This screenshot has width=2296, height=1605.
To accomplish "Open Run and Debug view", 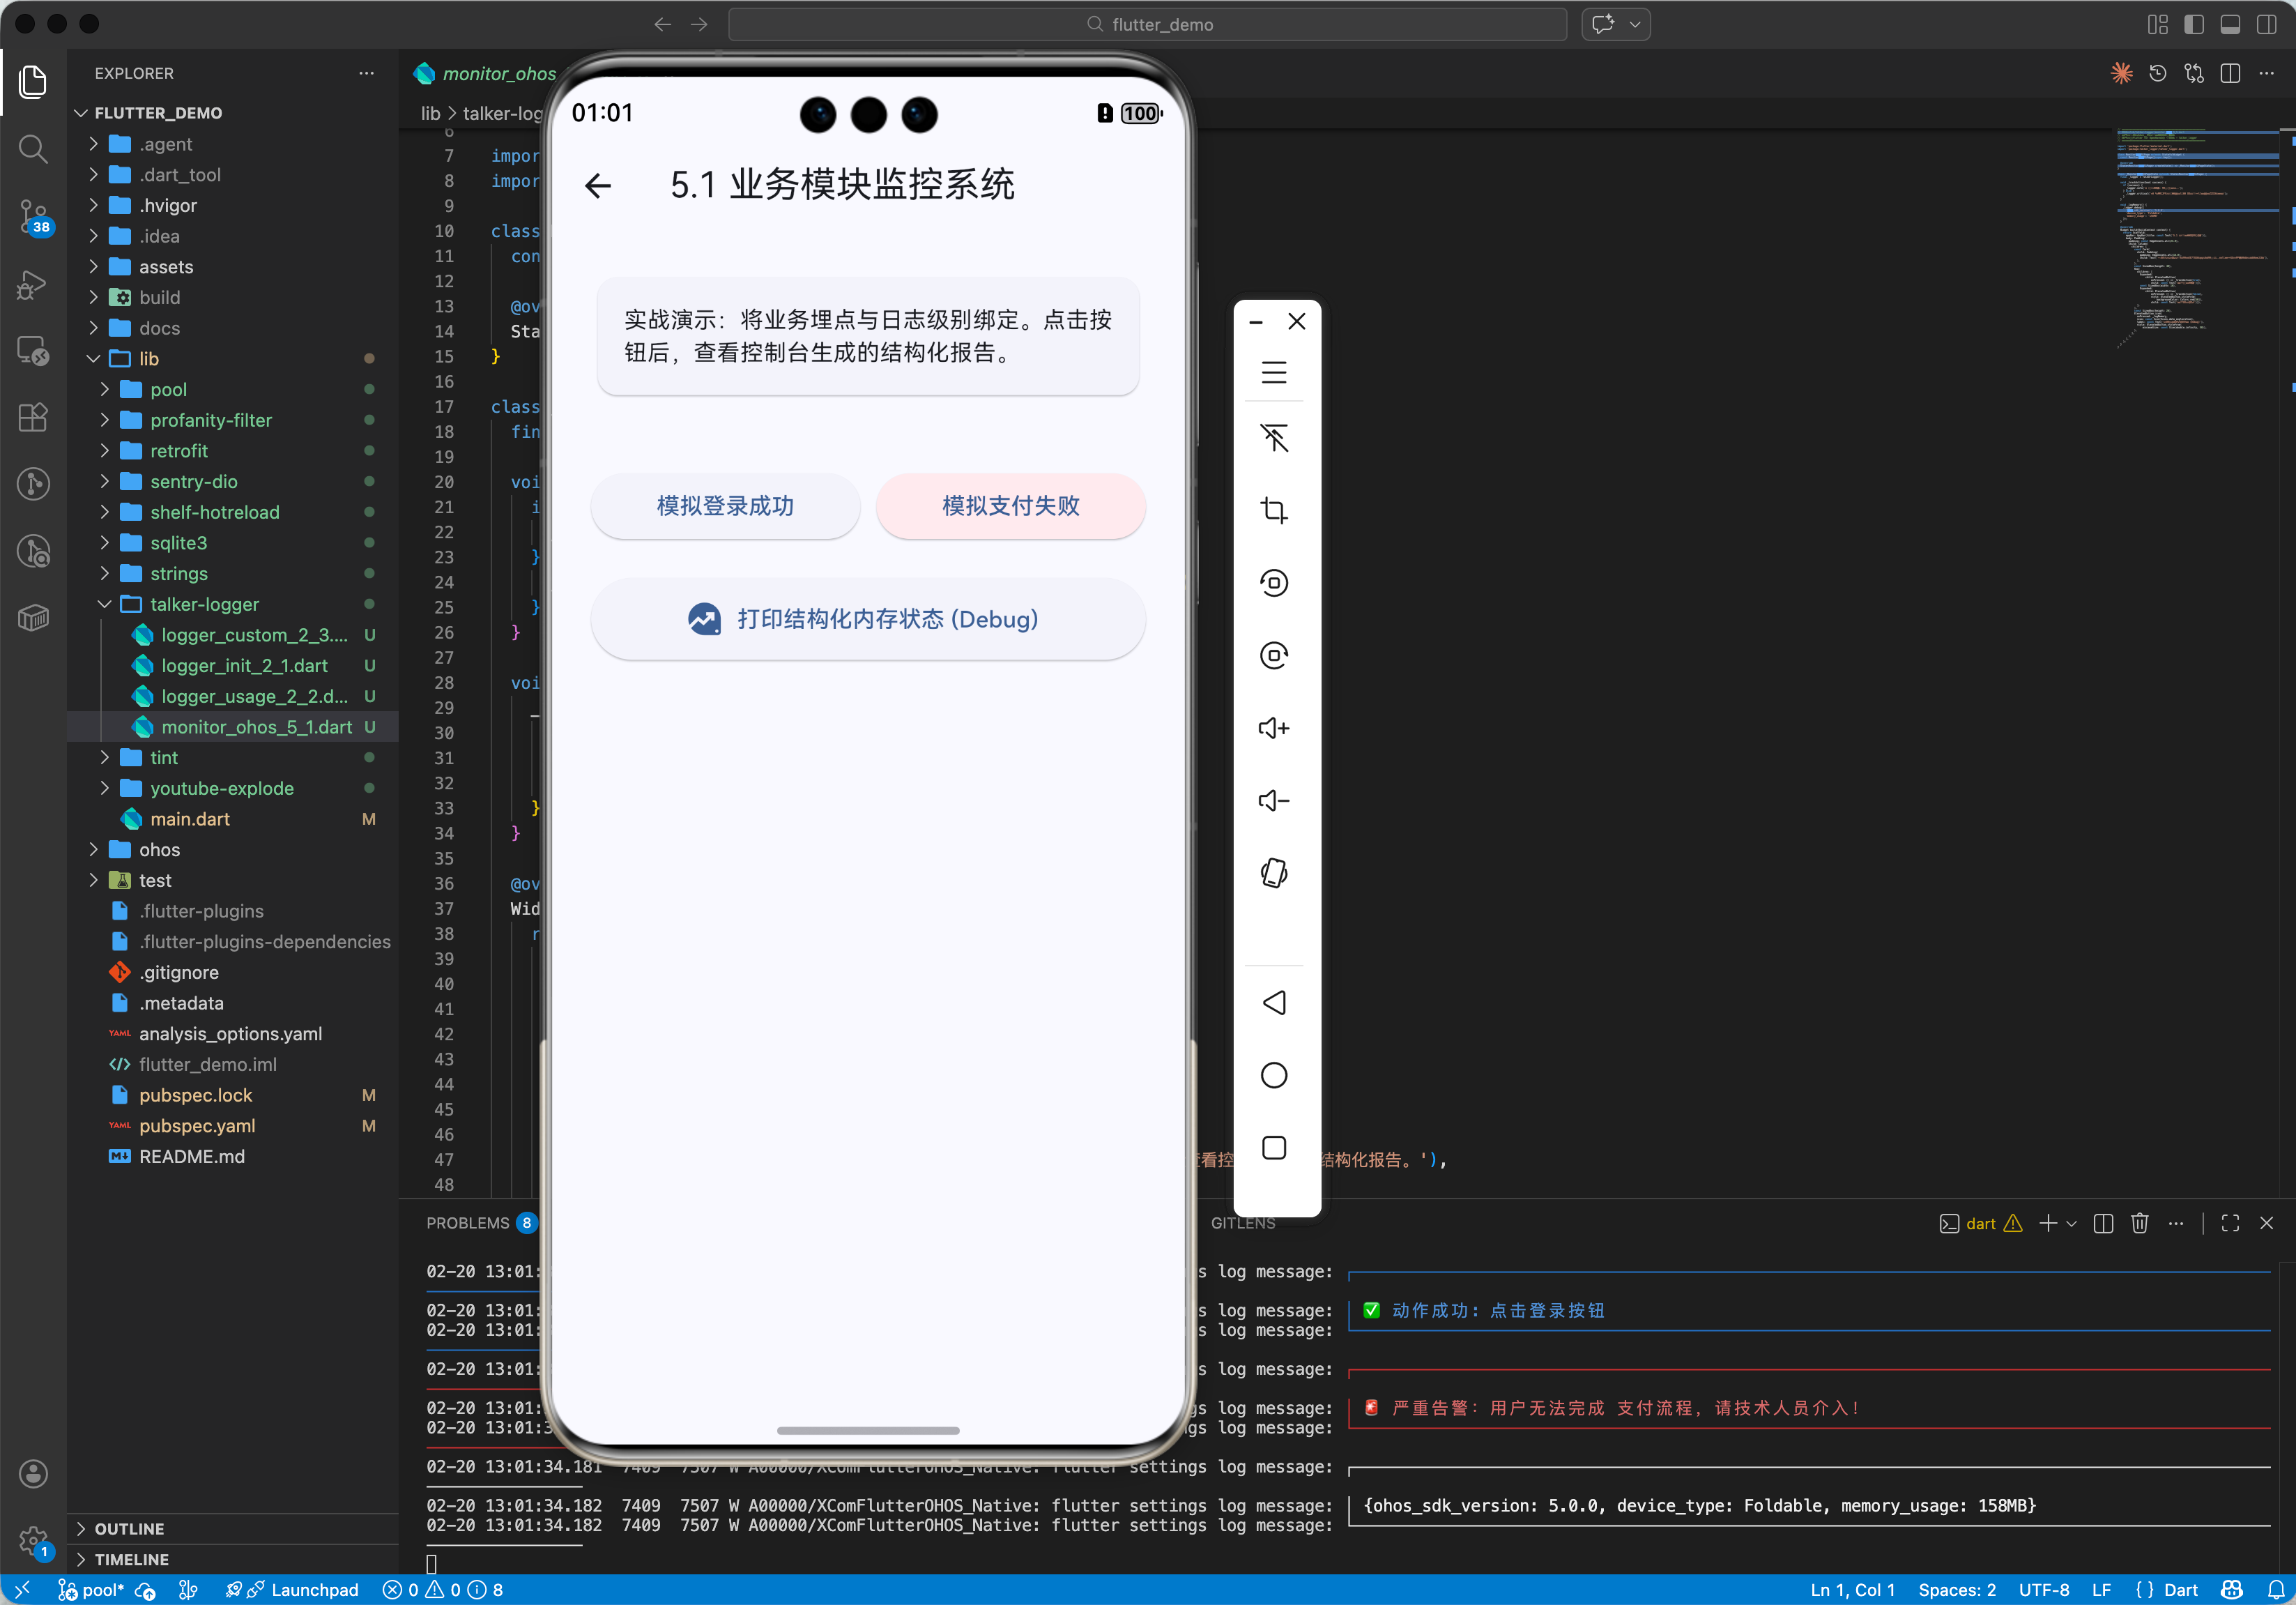I will tap(33, 285).
